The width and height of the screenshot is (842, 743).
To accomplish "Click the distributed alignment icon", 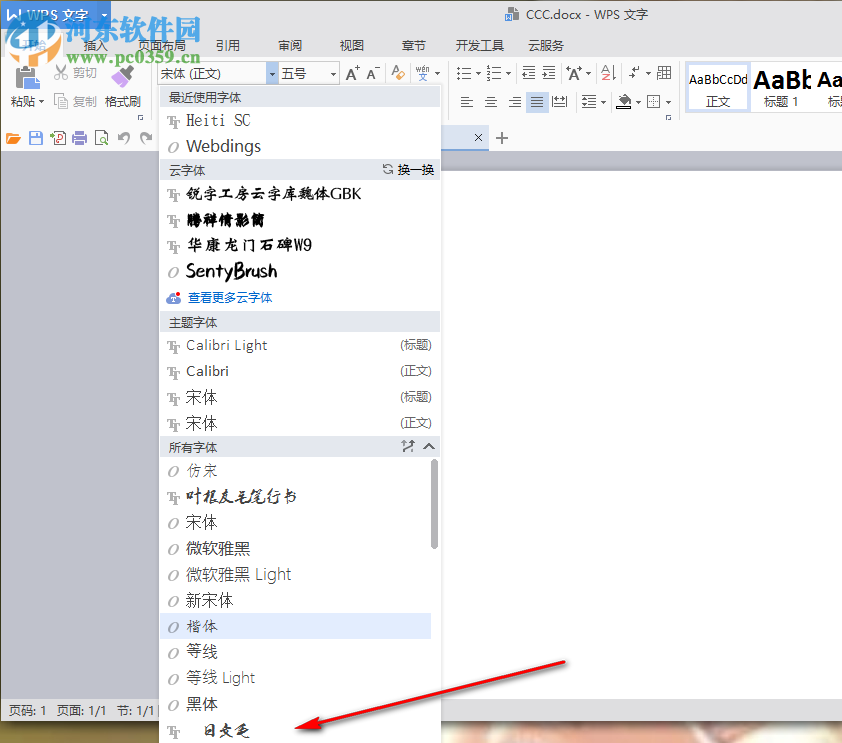I will pyautogui.click(x=560, y=101).
